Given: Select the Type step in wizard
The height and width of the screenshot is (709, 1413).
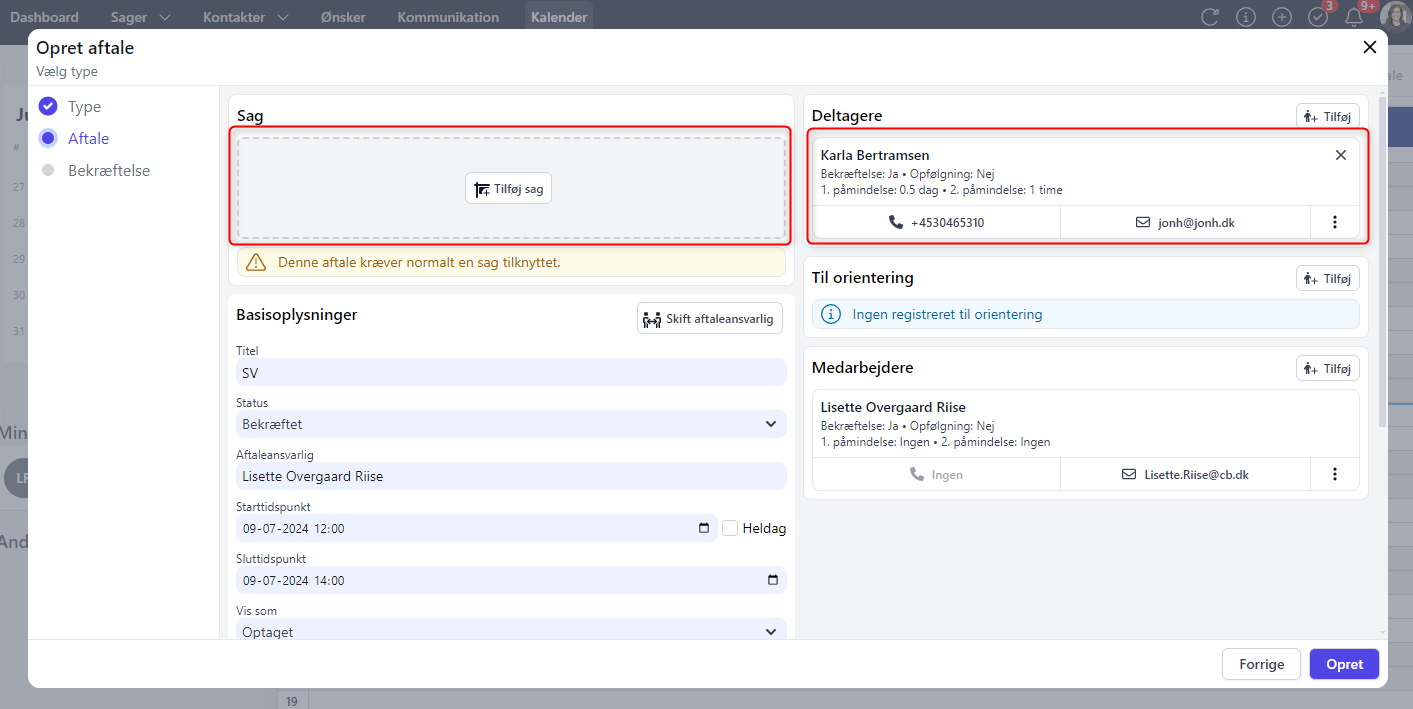Looking at the screenshot, I should (x=84, y=107).
